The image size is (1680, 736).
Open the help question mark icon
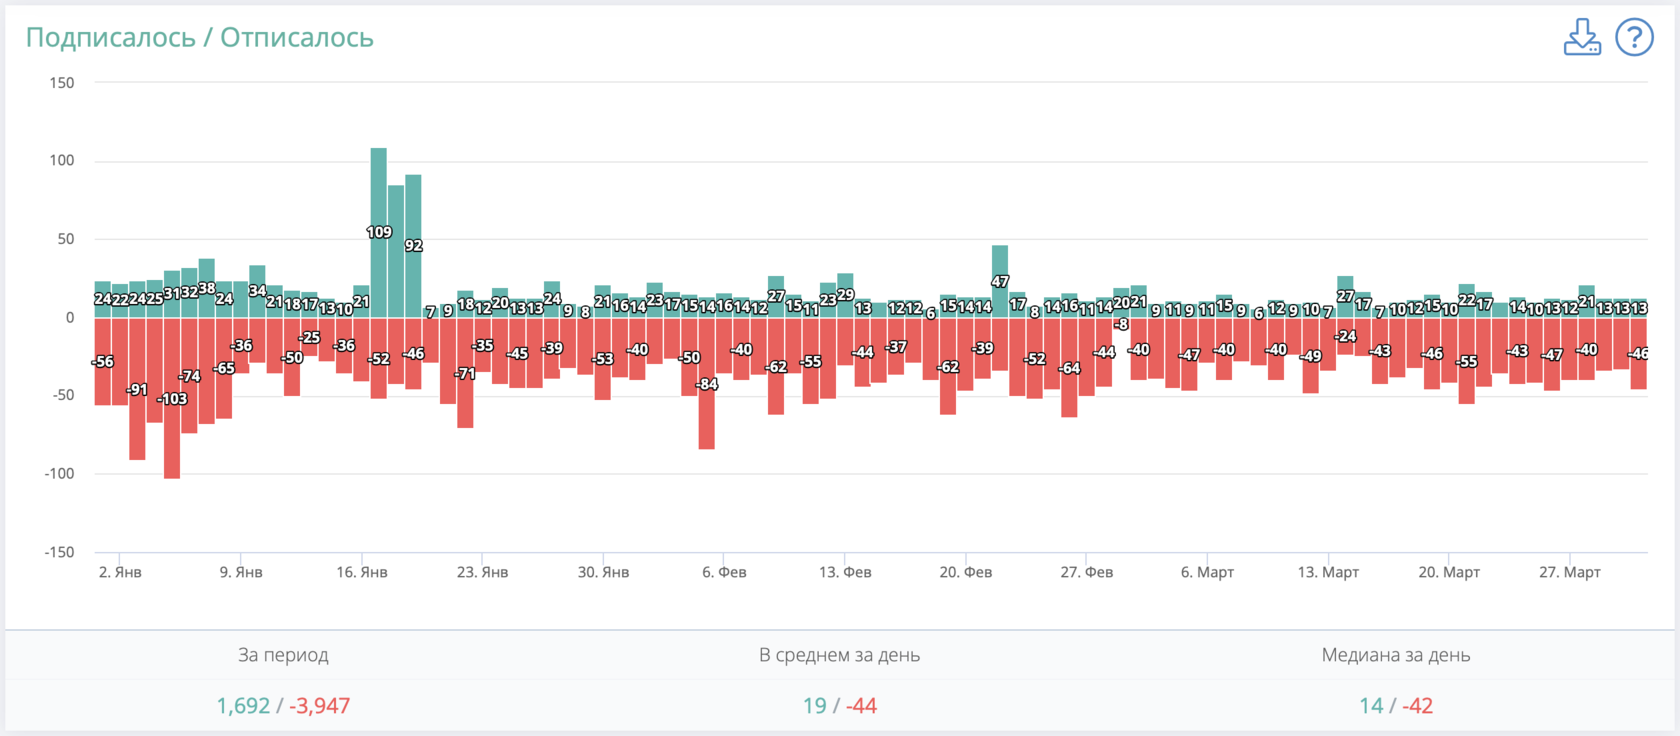1634,37
